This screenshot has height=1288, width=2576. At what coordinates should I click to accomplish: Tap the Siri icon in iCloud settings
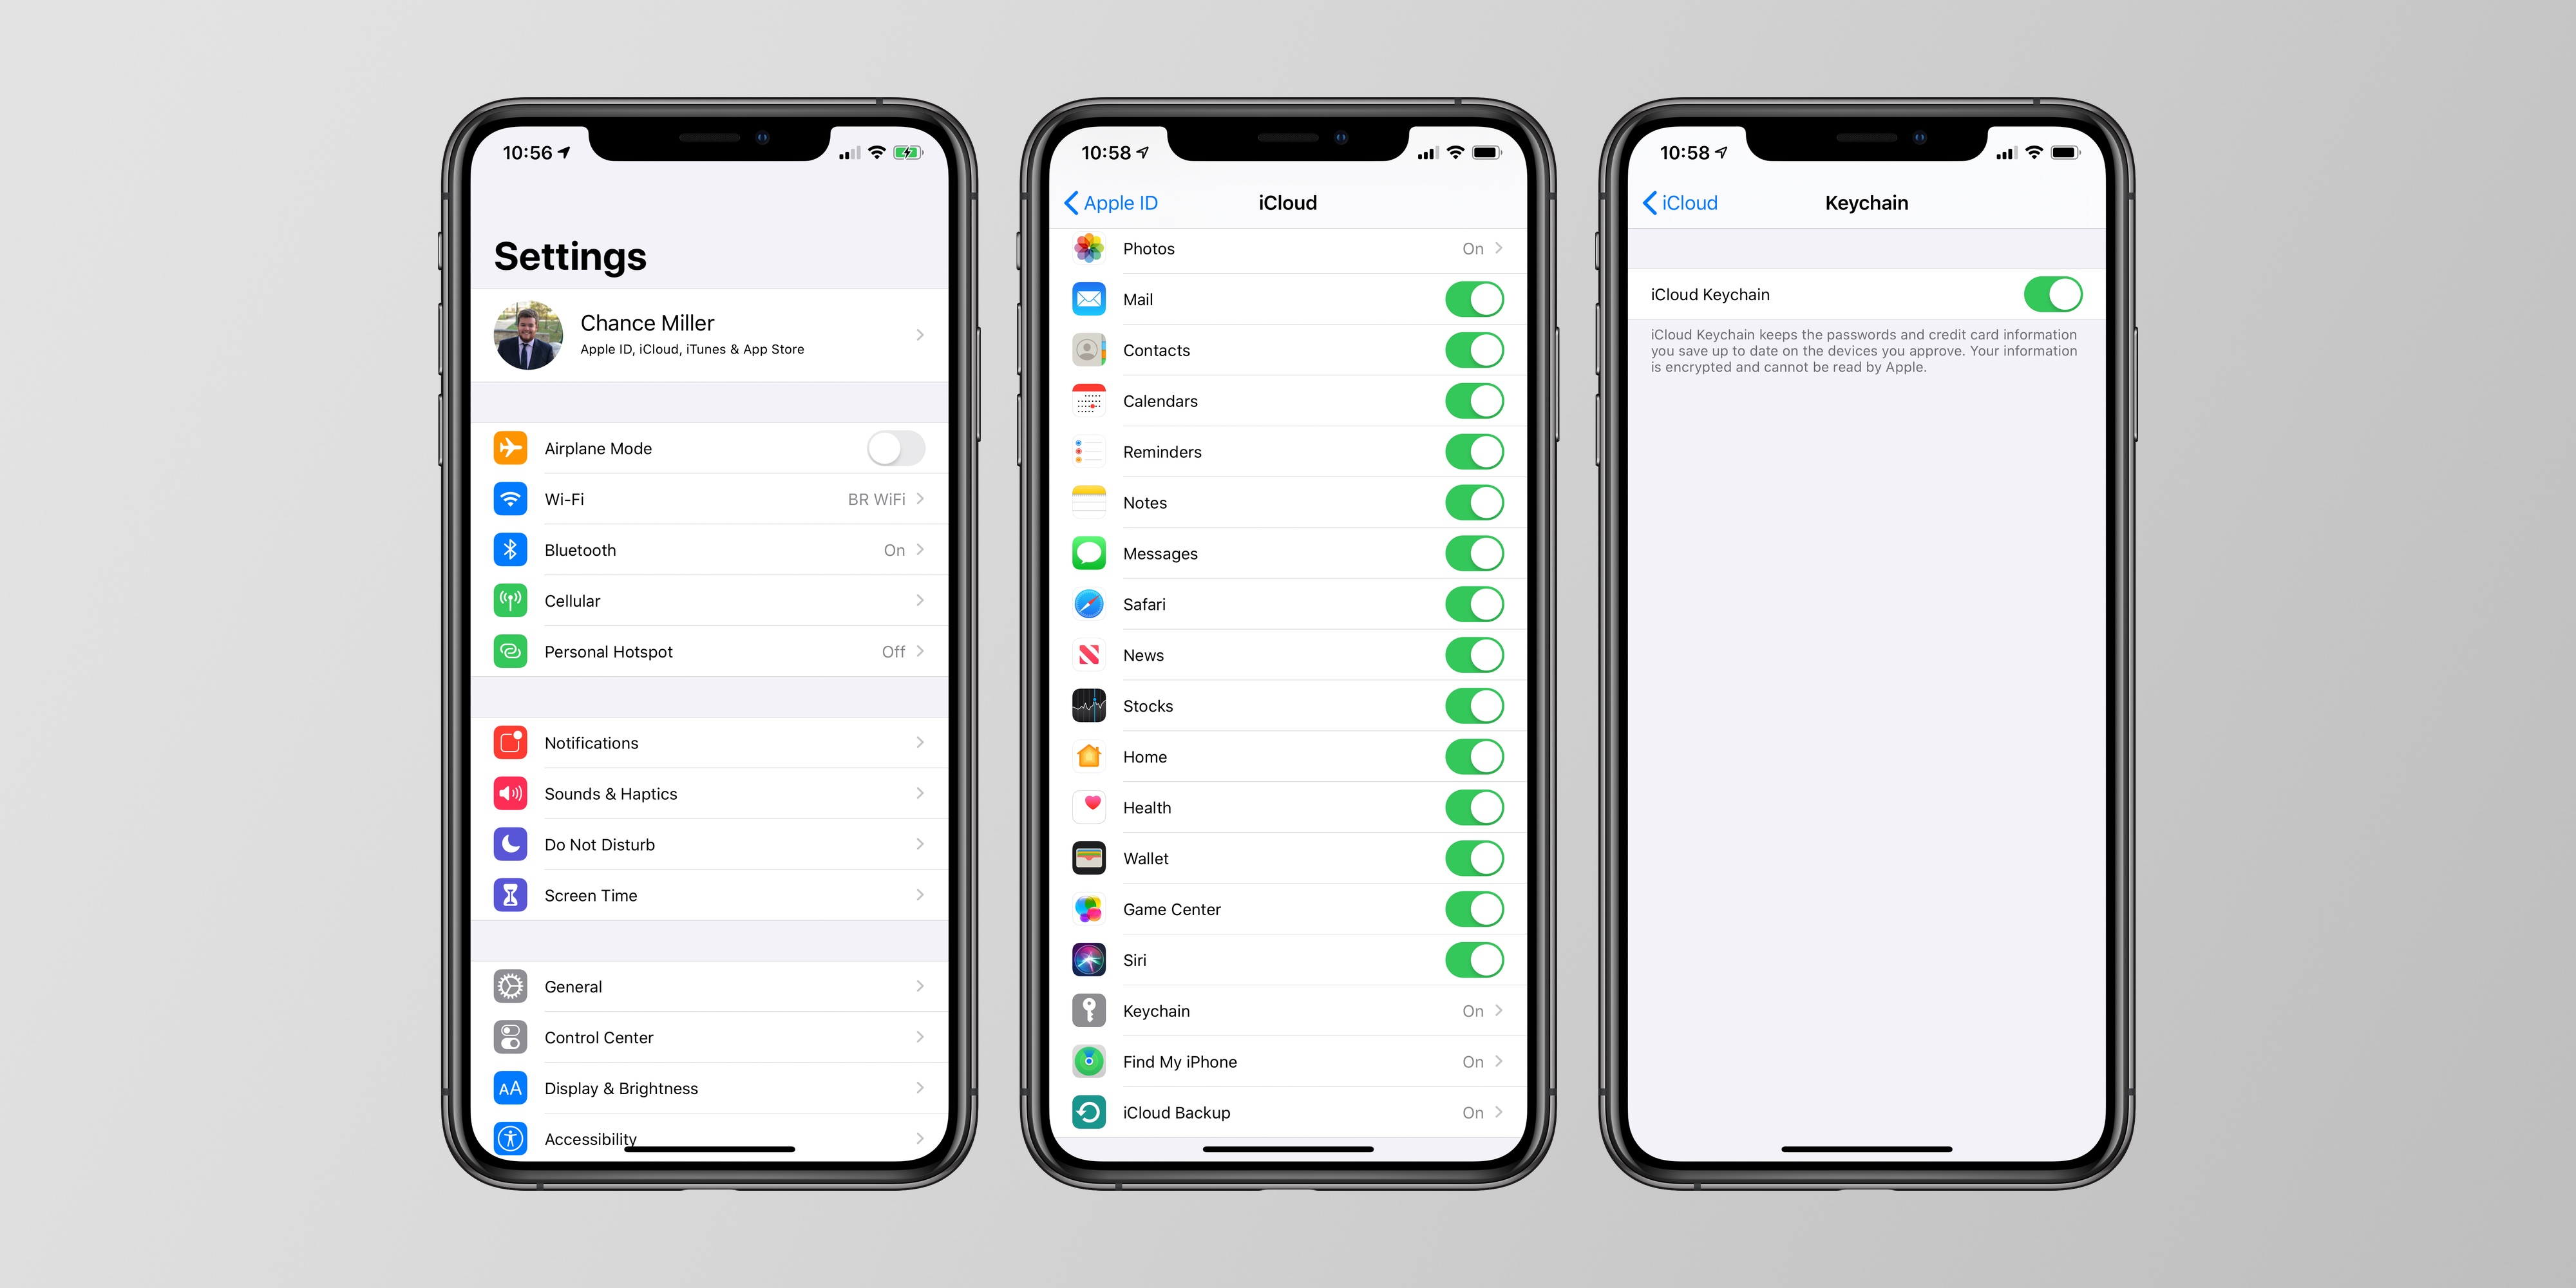[1086, 960]
